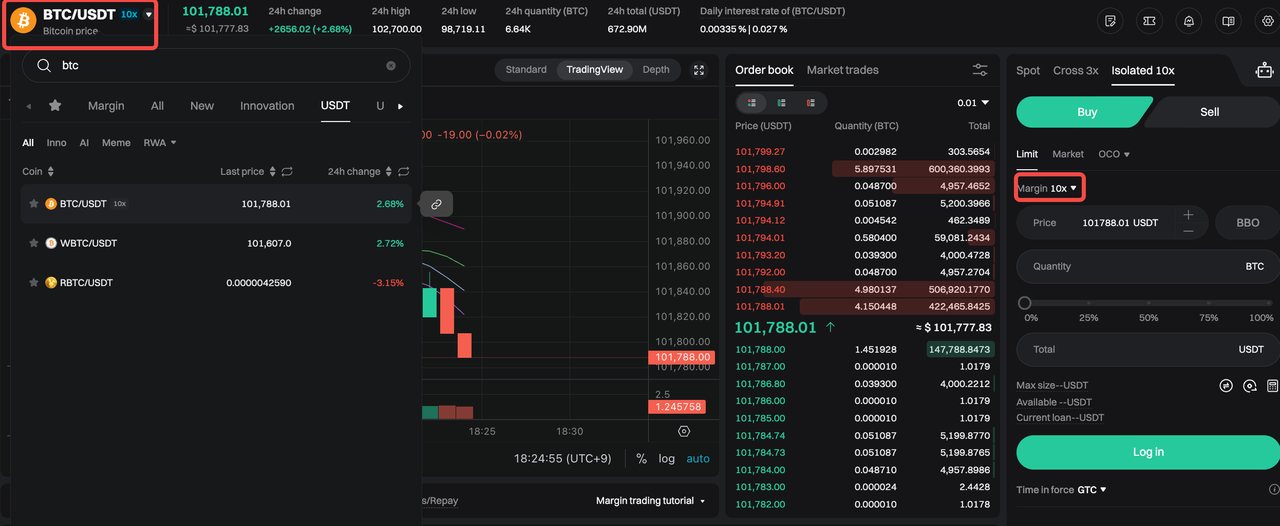Open Margin trading tutorial dropdown
This screenshot has height=526, width=1280.
(651, 501)
